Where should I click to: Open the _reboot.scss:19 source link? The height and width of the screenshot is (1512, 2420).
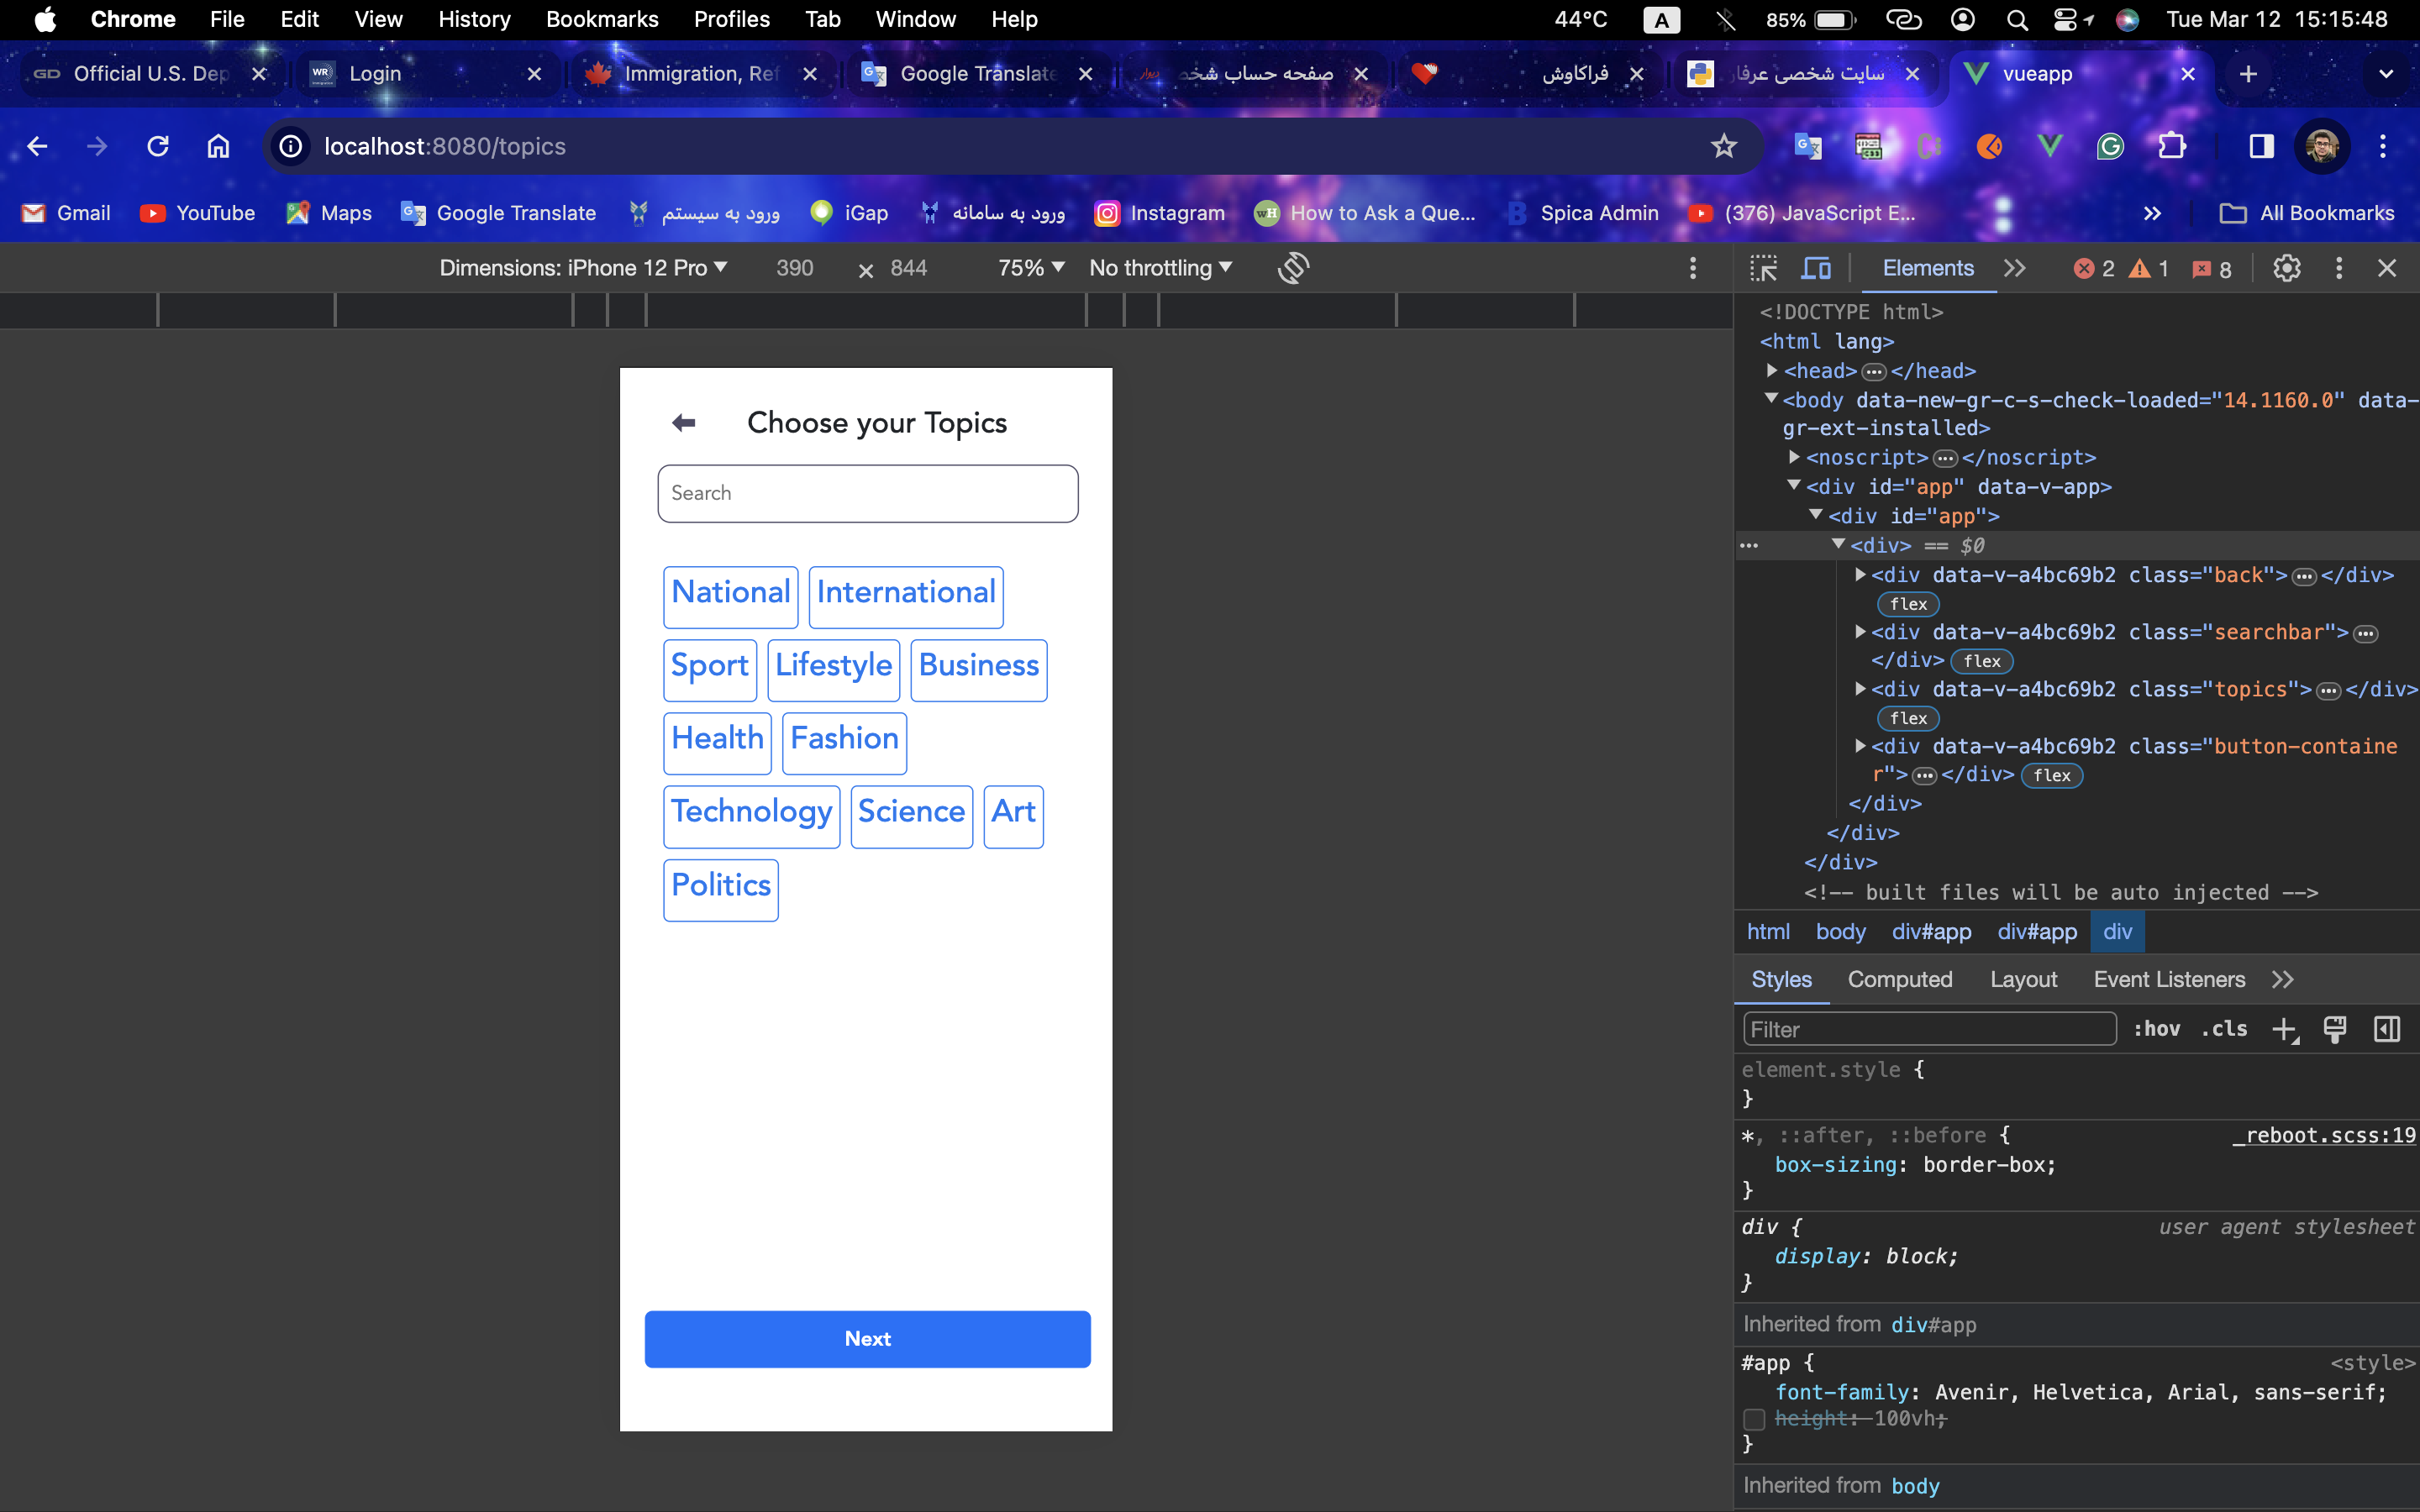coord(2324,1135)
